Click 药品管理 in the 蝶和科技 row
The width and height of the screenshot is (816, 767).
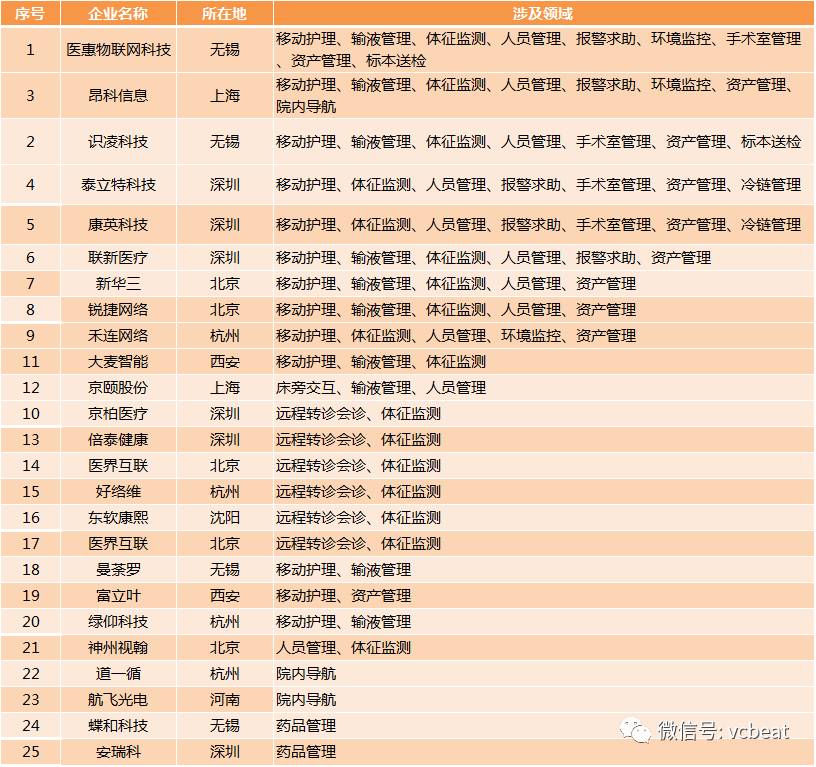[x=306, y=725]
